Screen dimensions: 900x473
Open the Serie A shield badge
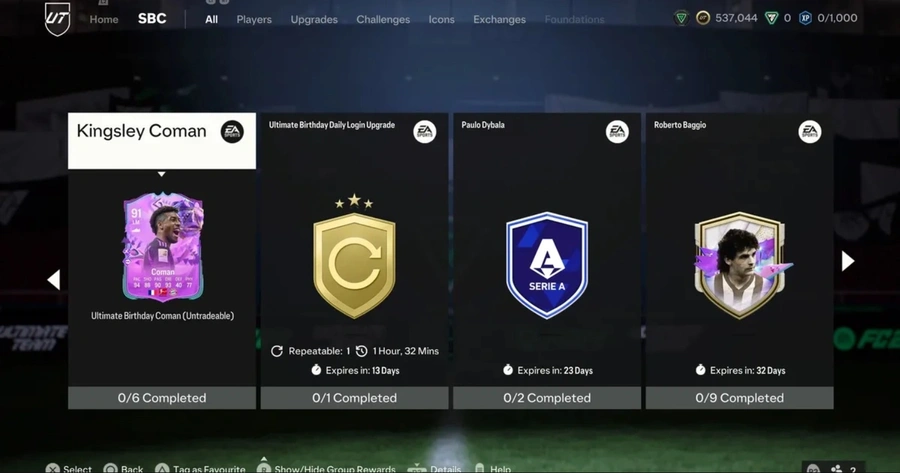[x=546, y=265]
